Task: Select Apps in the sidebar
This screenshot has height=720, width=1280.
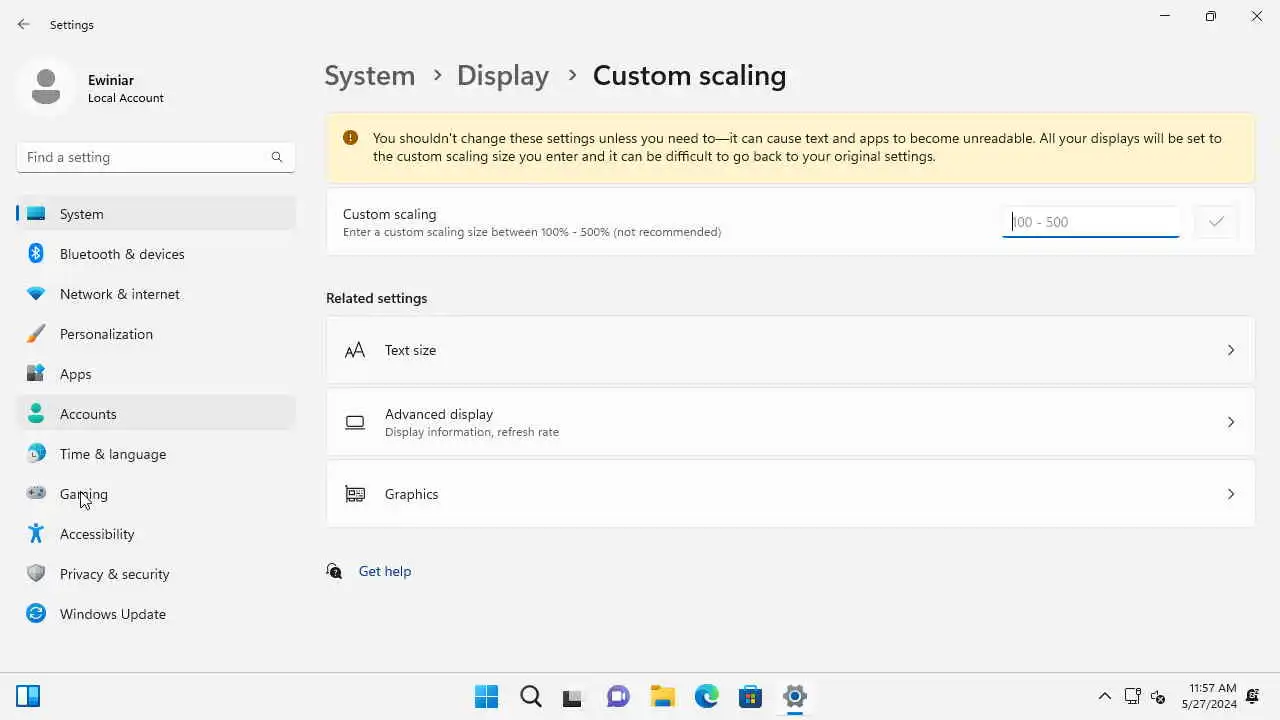Action: coord(75,374)
